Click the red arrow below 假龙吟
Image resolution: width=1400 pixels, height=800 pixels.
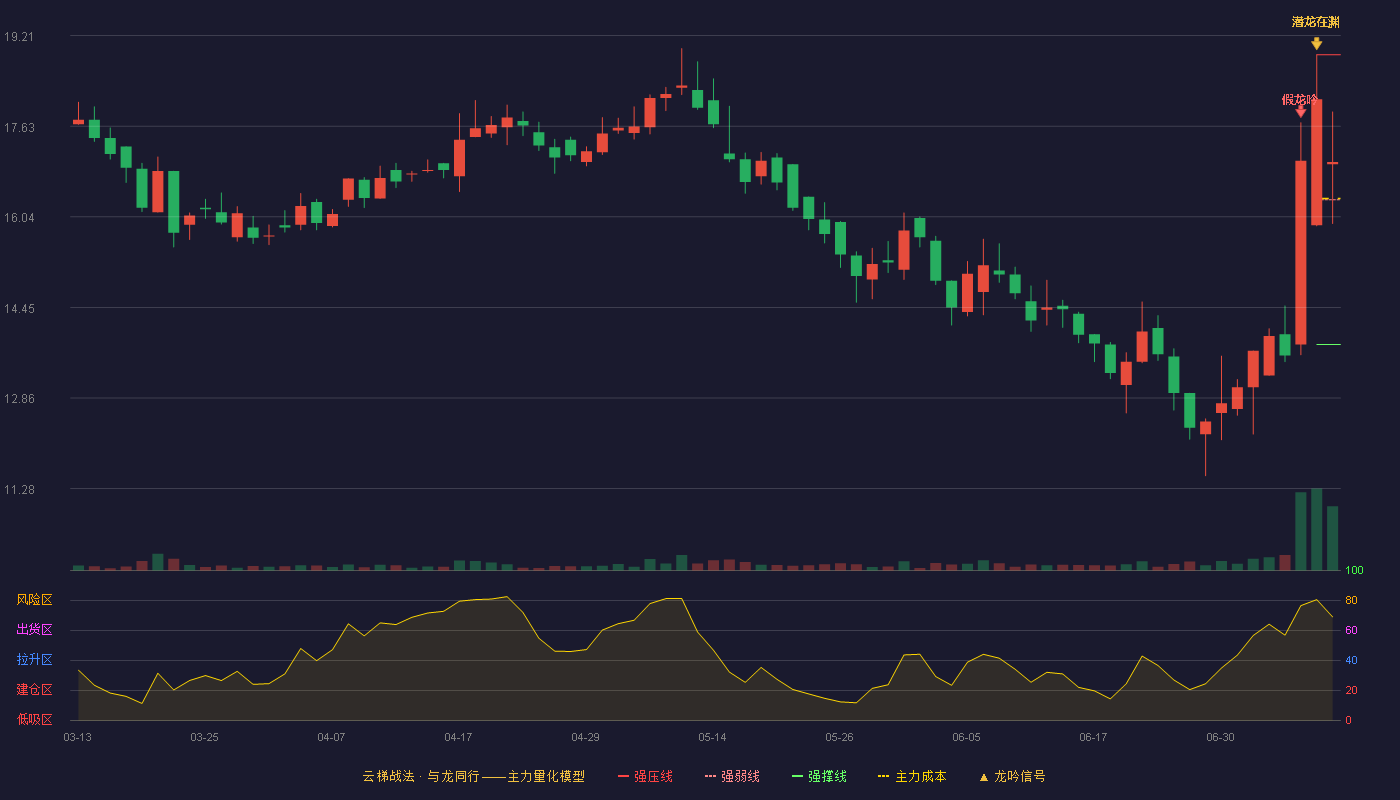point(1300,112)
